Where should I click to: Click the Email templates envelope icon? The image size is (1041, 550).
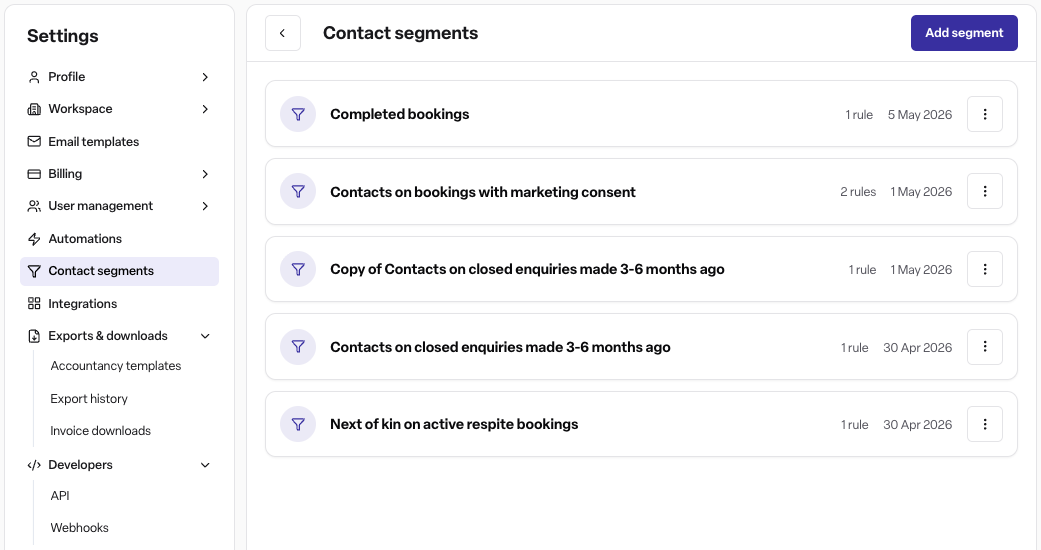click(34, 141)
